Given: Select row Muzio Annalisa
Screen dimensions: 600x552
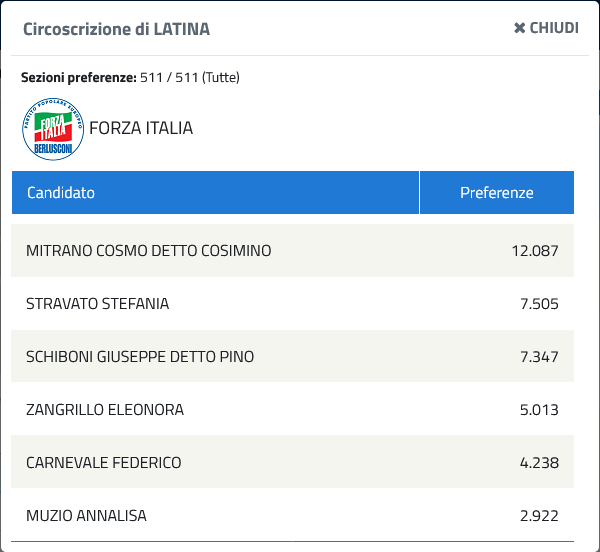Looking at the screenshot, I should click(292, 515).
